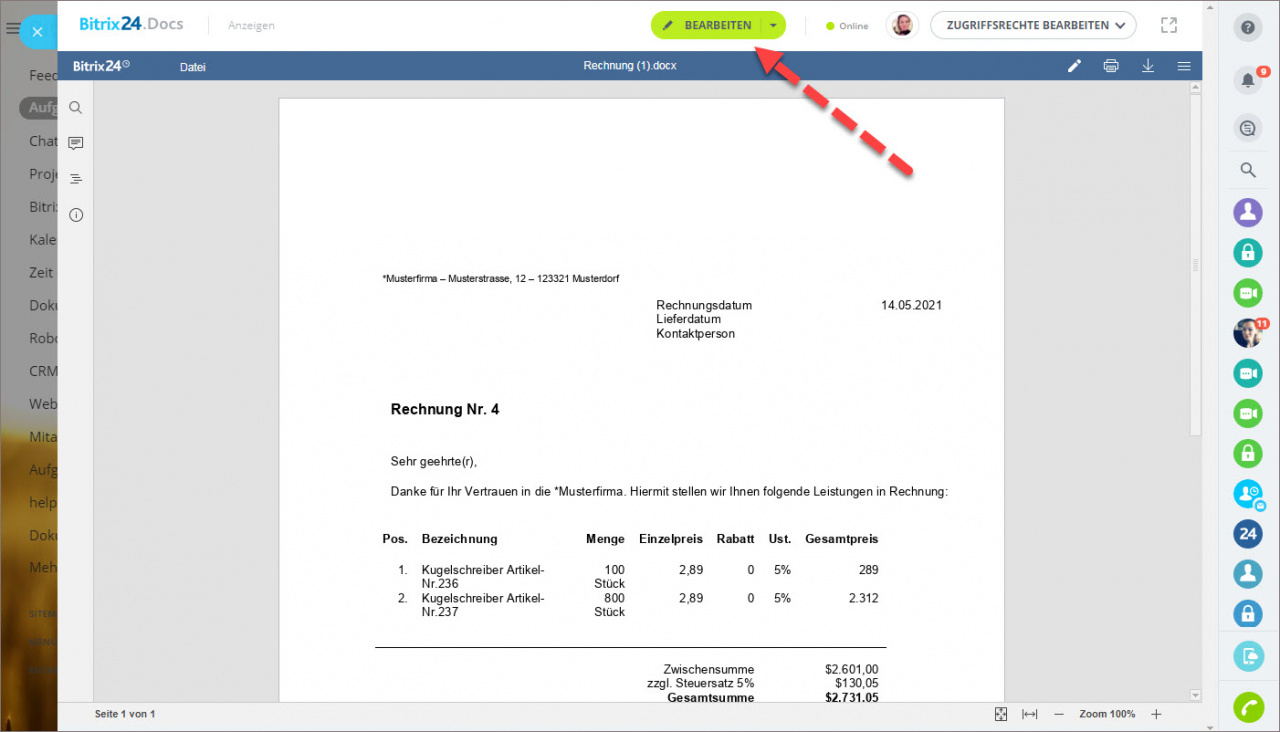Open Chat in the left menu
This screenshot has width=1280, height=732.
point(43,141)
